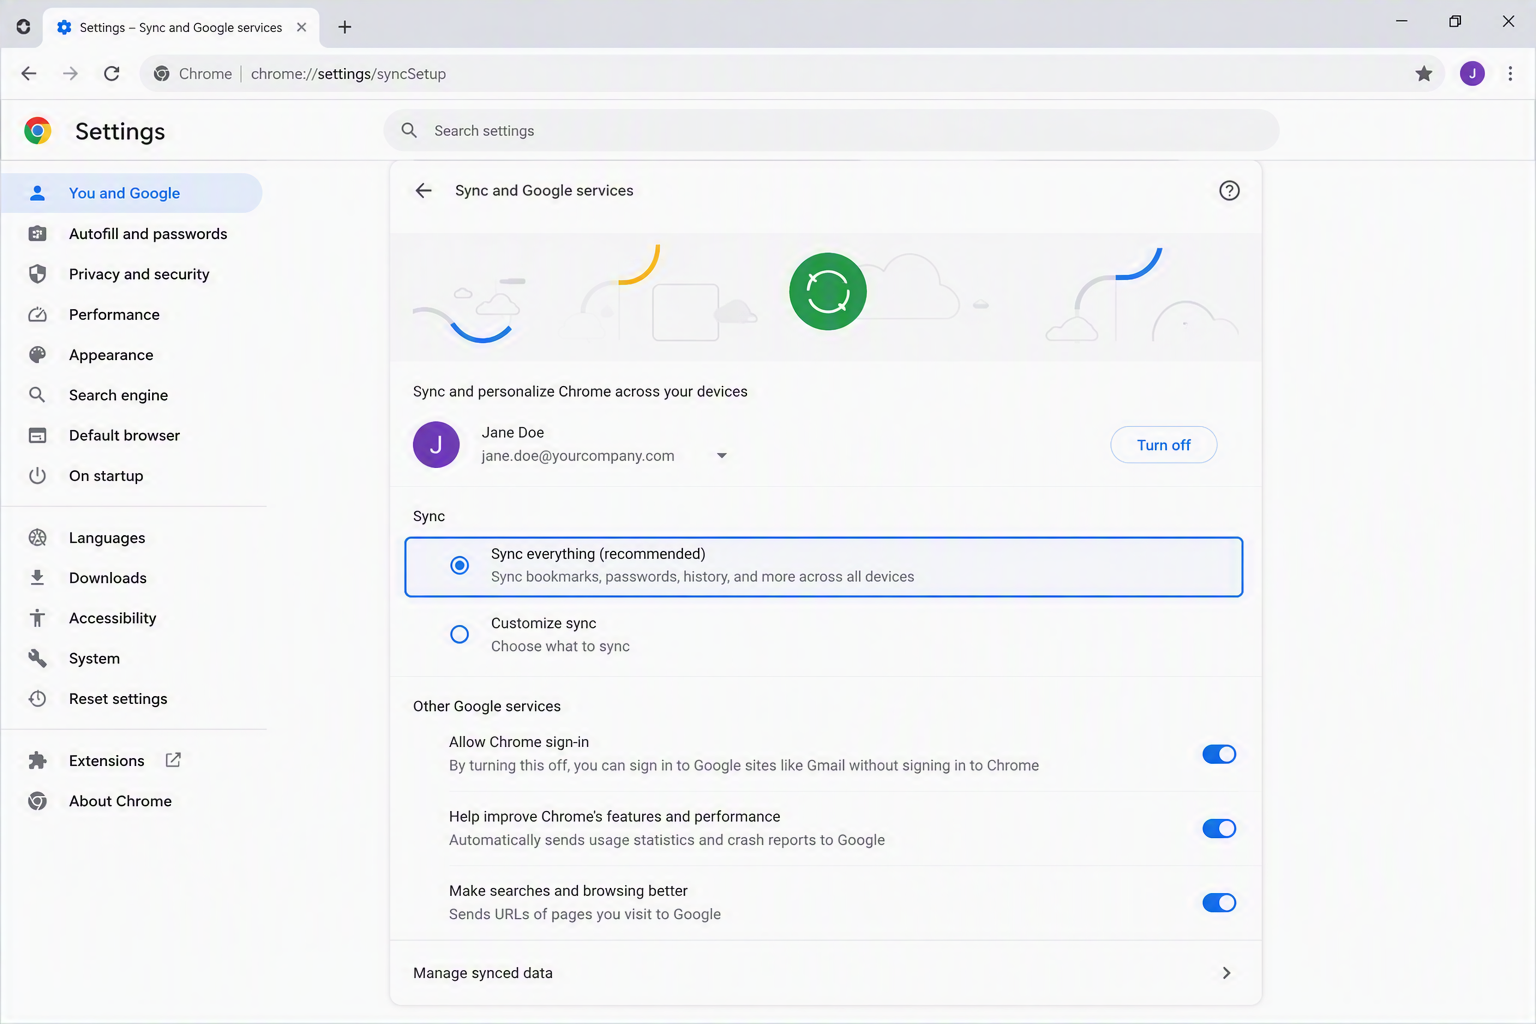Click the Performance gauge icon
1536x1024 pixels.
(37, 314)
